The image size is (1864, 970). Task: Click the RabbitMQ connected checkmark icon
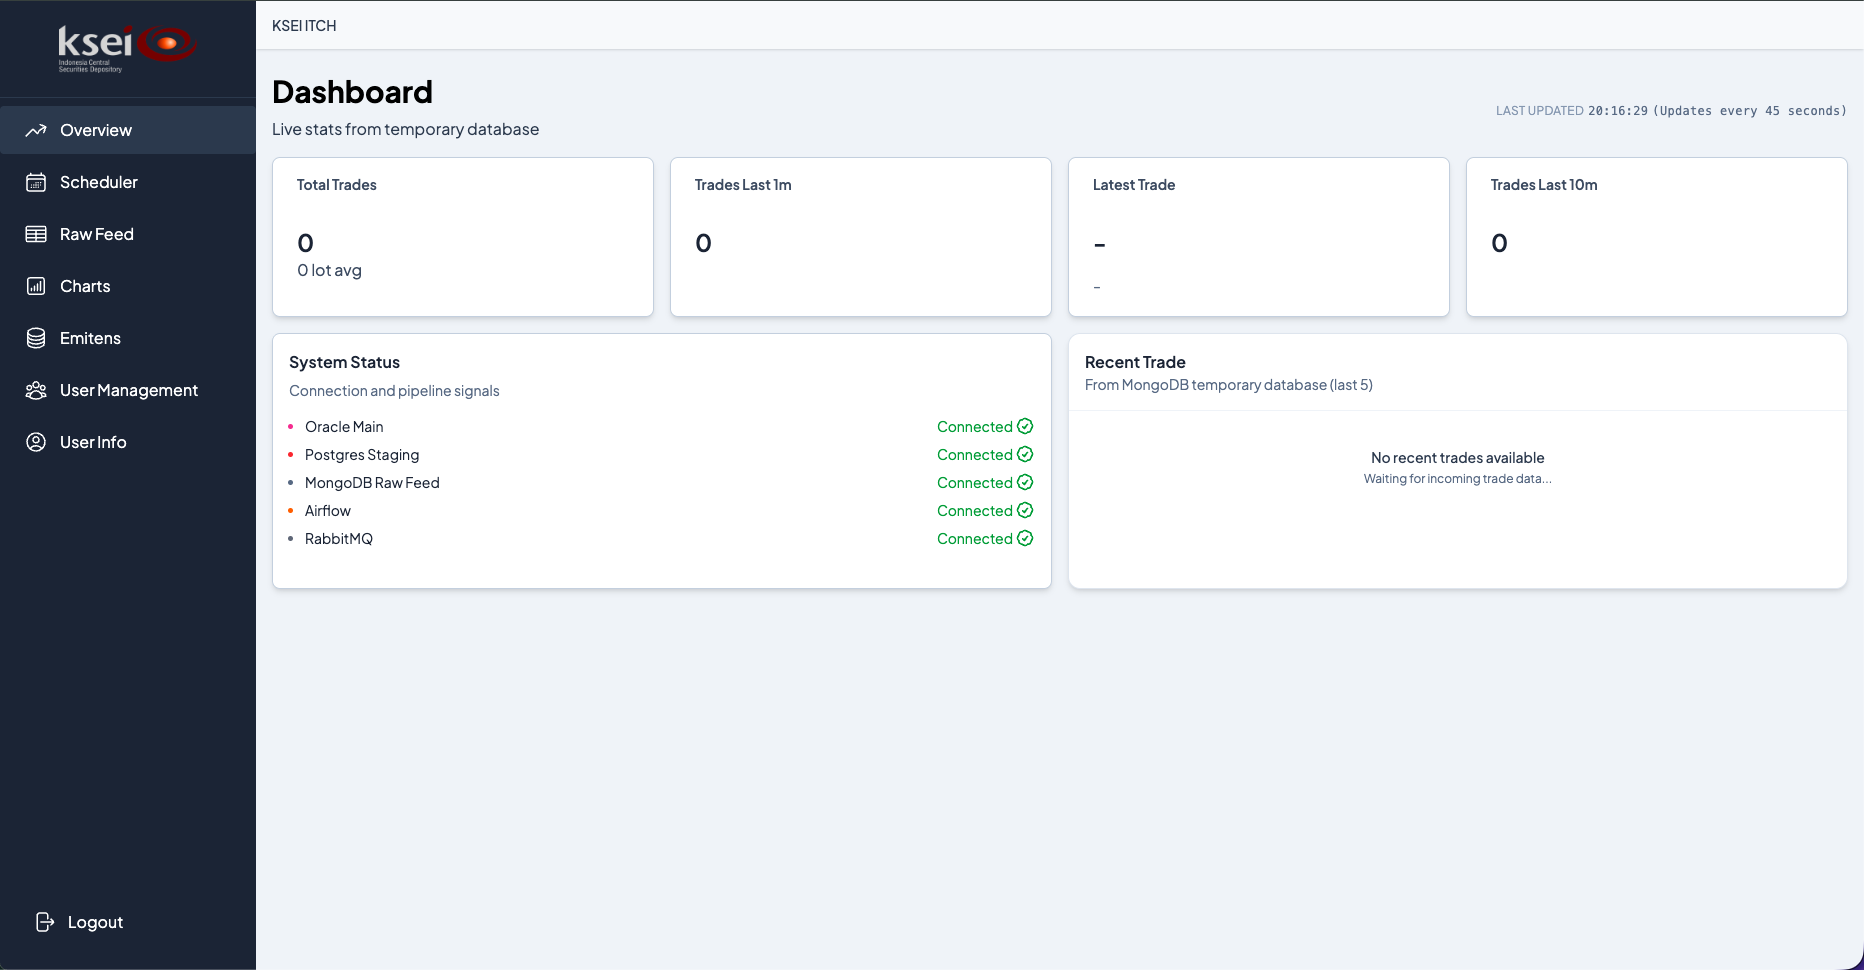(x=1025, y=538)
